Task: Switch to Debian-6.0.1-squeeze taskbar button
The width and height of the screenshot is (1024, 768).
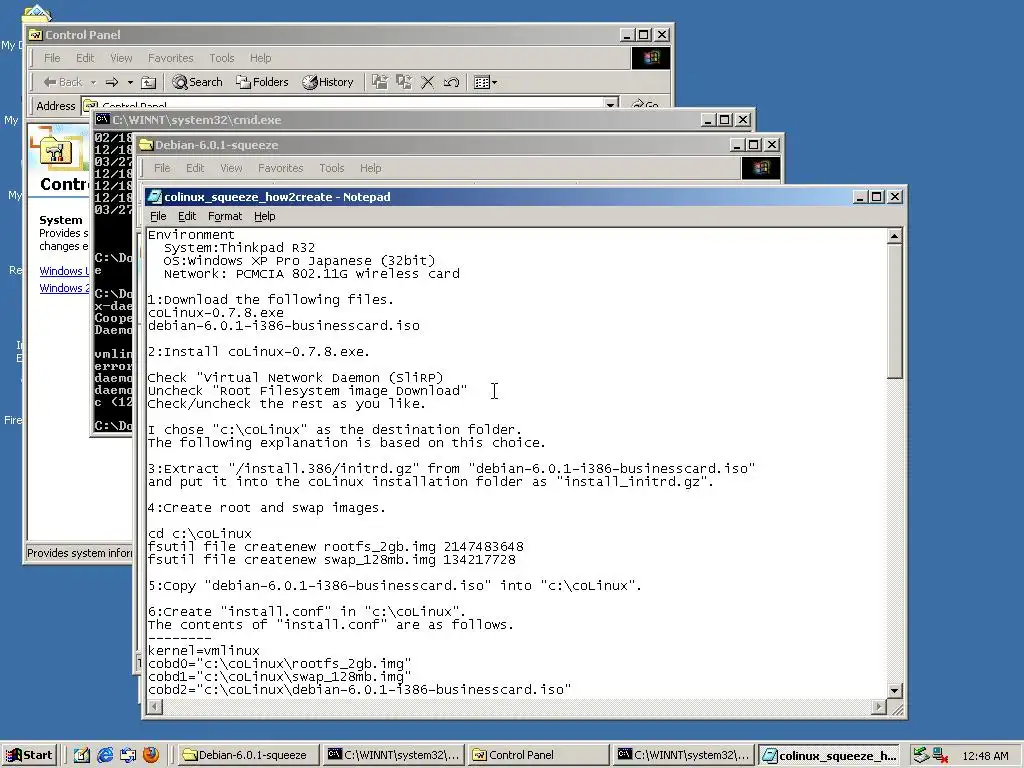Action: [248, 755]
